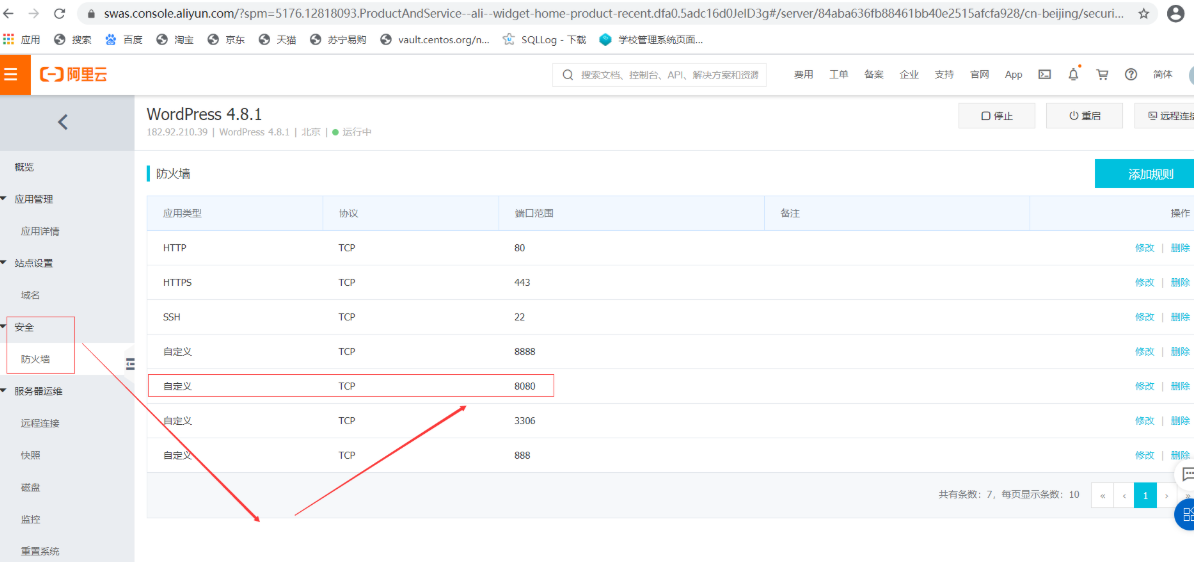The width and height of the screenshot is (1203, 562).
Task: Go to the first page with «
Action: pos(1102,495)
